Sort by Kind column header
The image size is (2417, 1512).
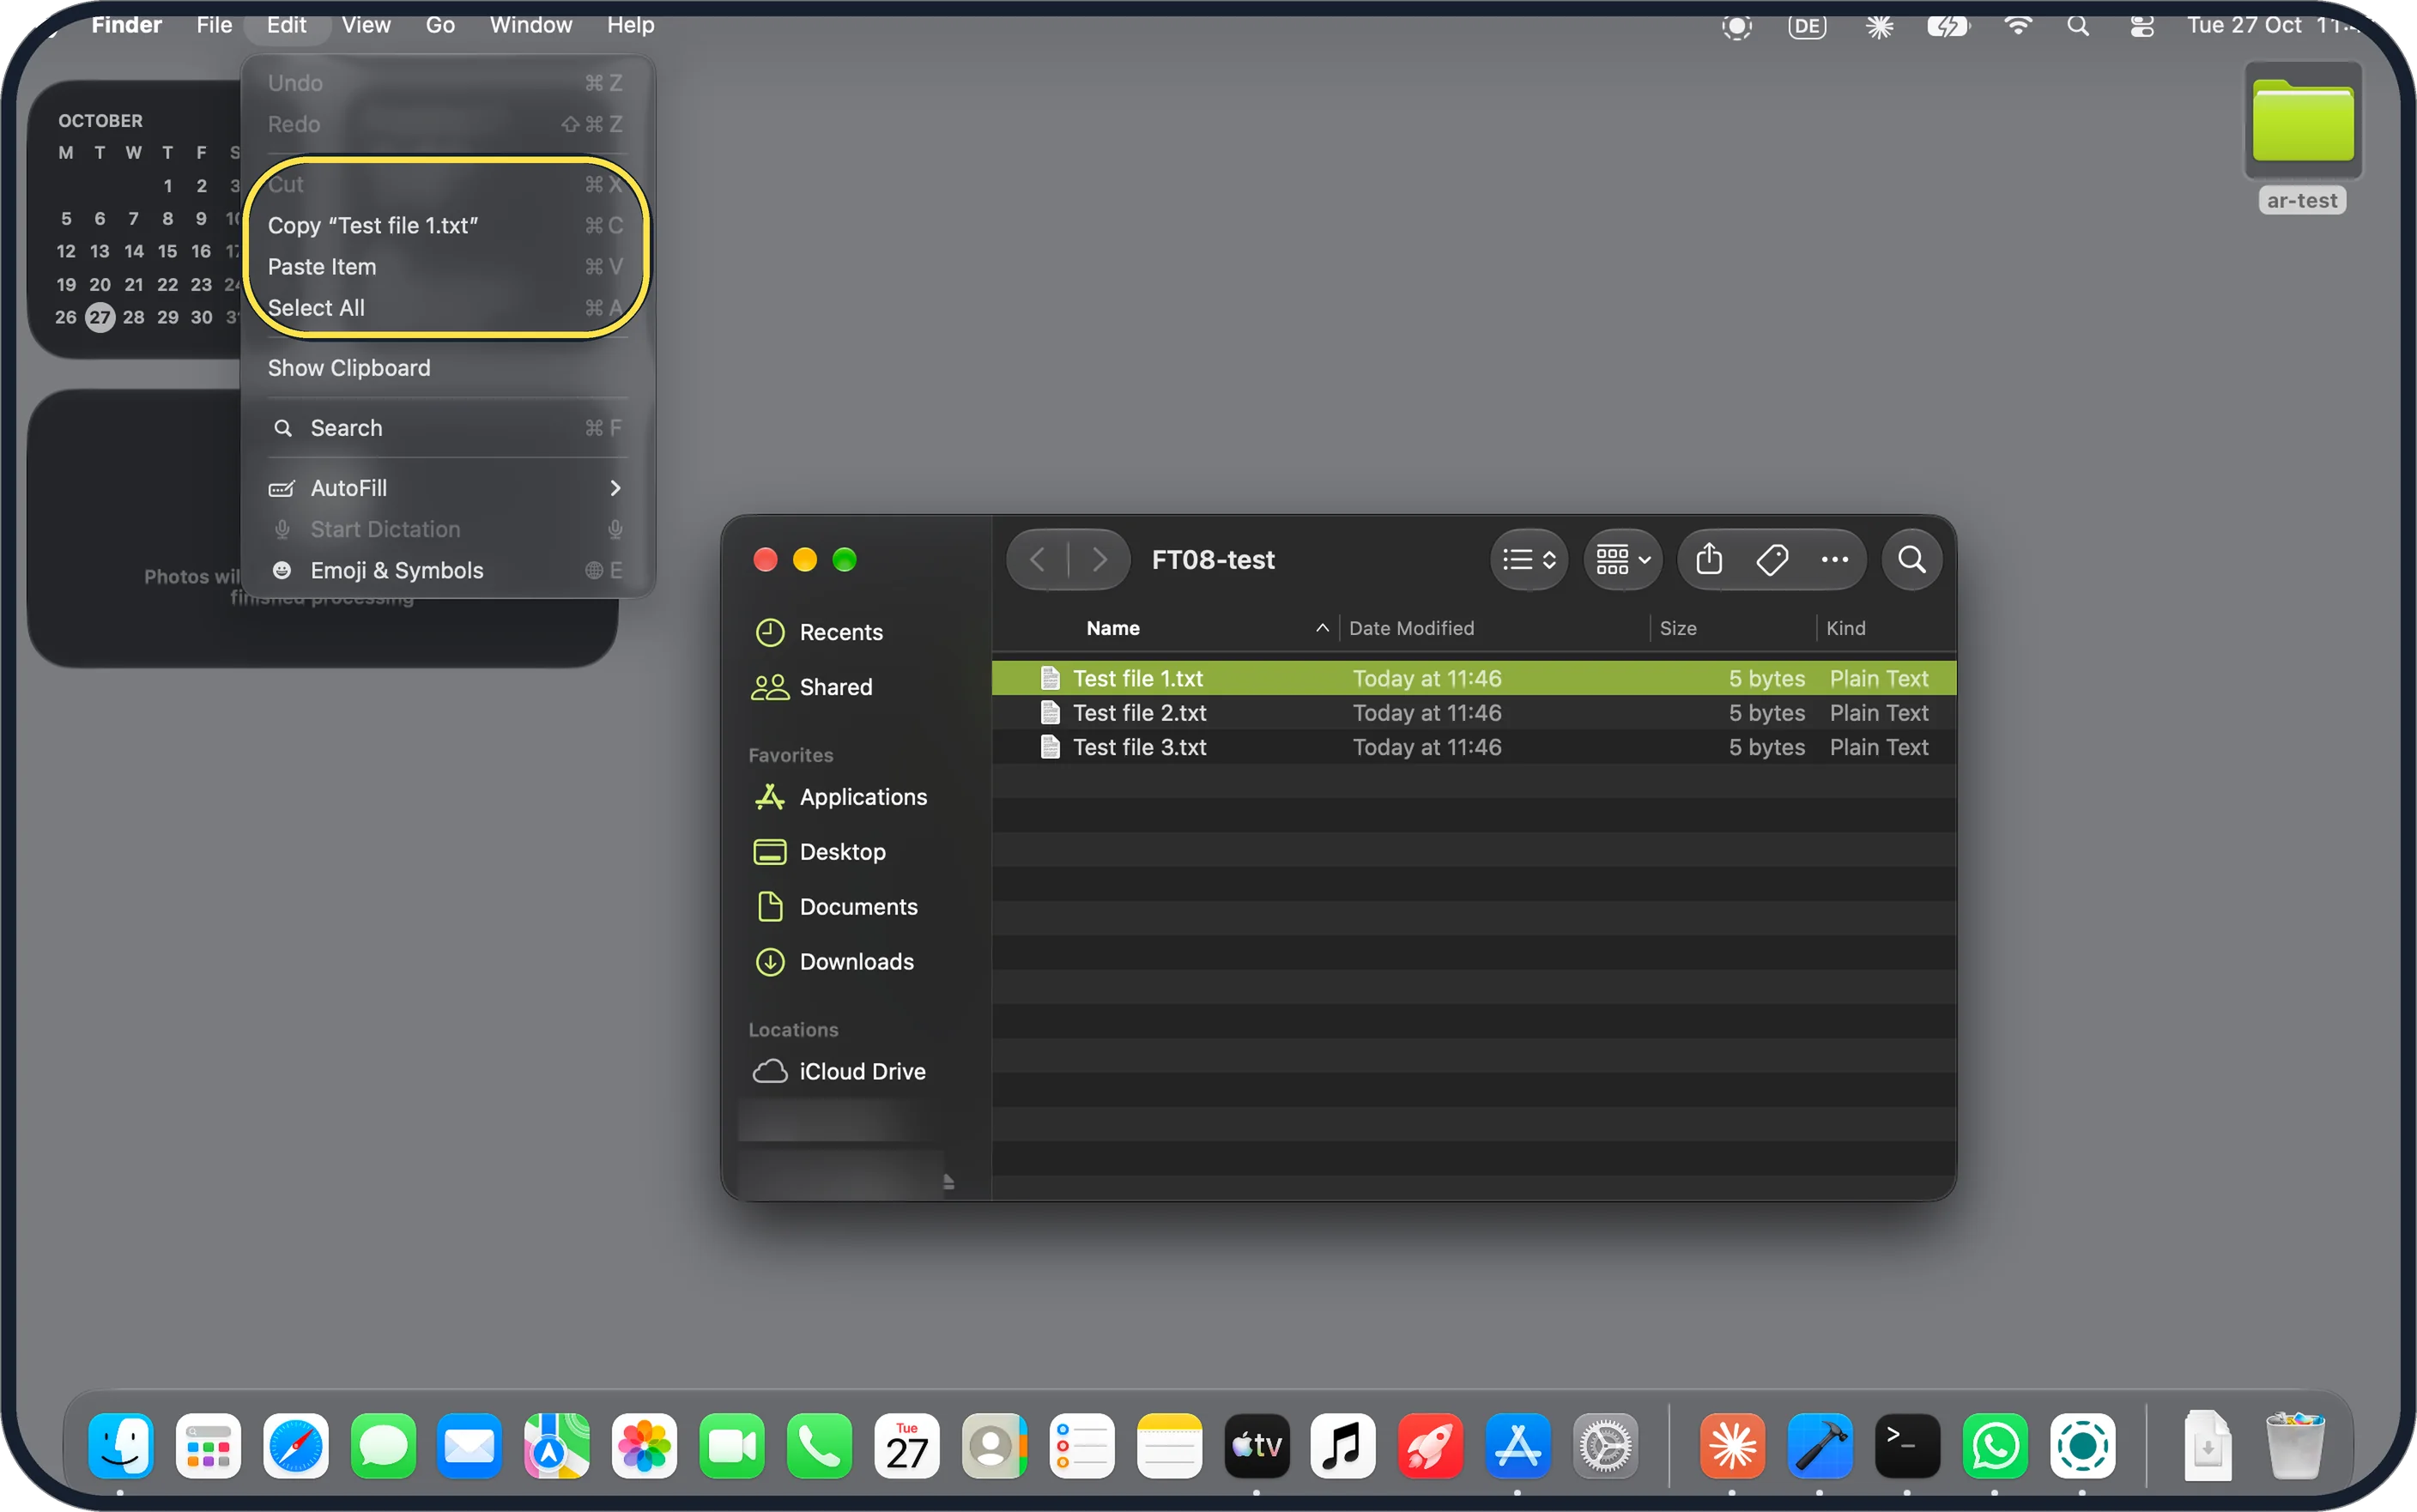[x=1845, y=628]
